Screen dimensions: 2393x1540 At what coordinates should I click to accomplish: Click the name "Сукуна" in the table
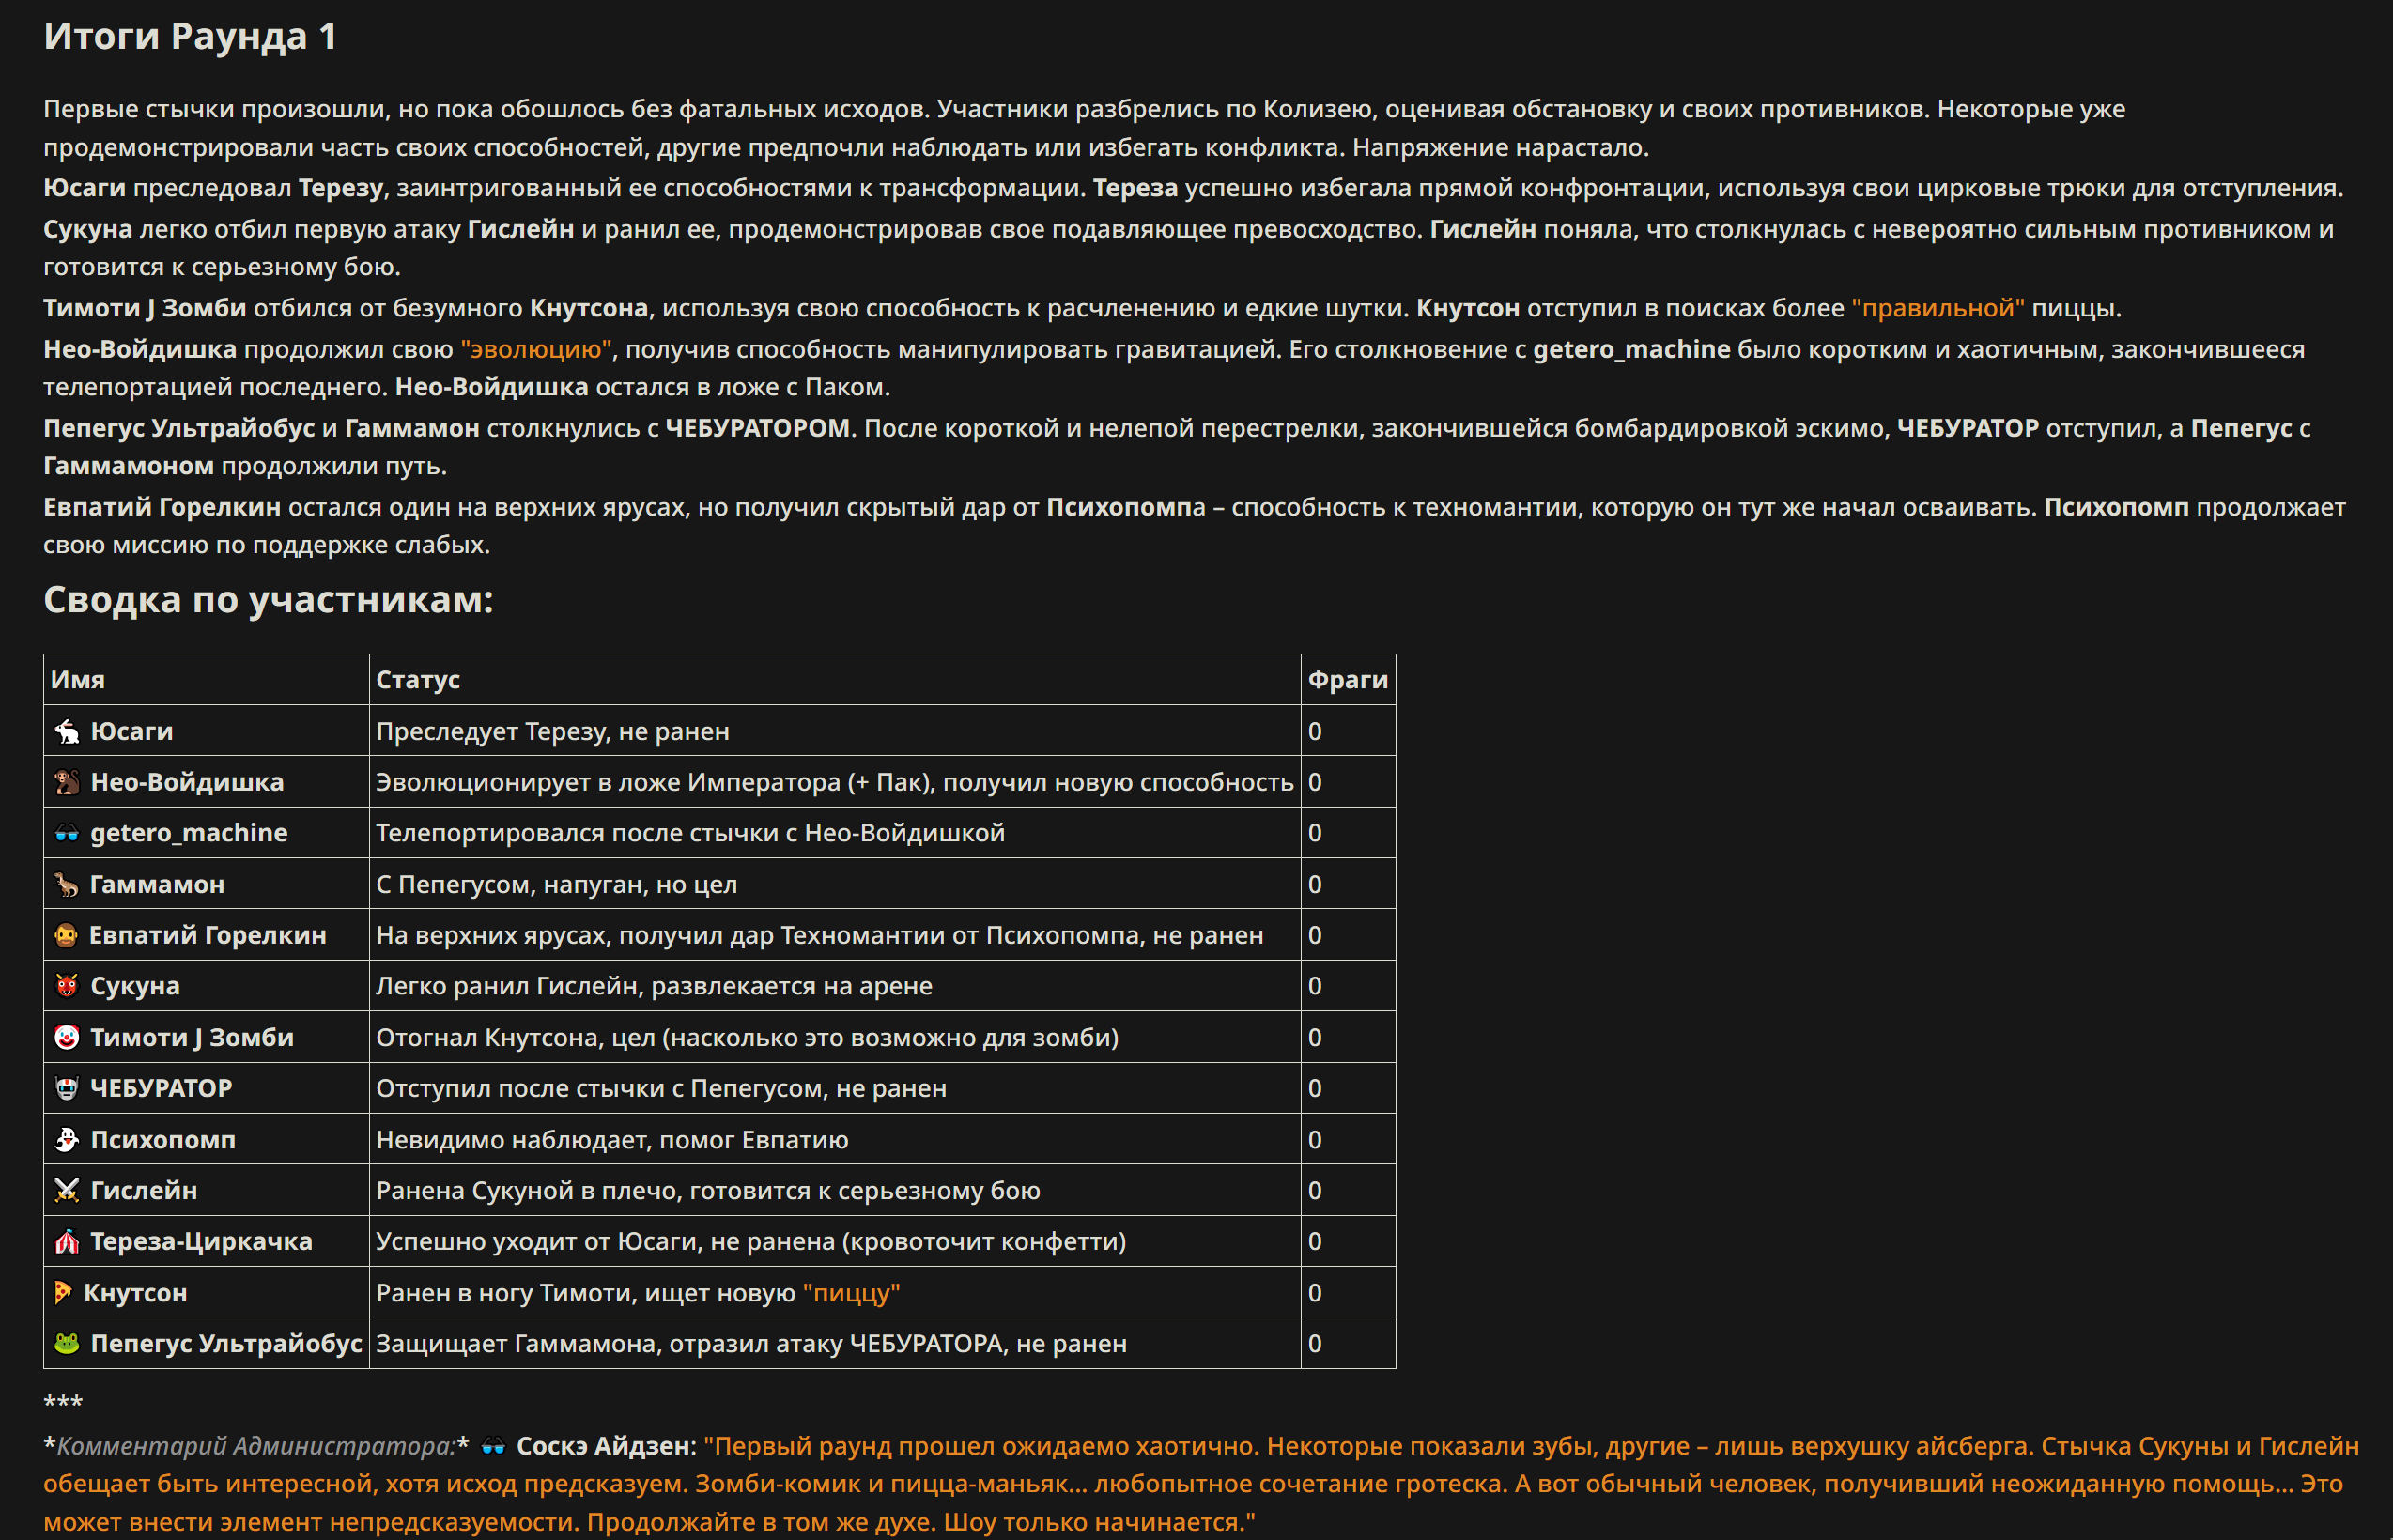pyautogui.click(x=135, y=986)
